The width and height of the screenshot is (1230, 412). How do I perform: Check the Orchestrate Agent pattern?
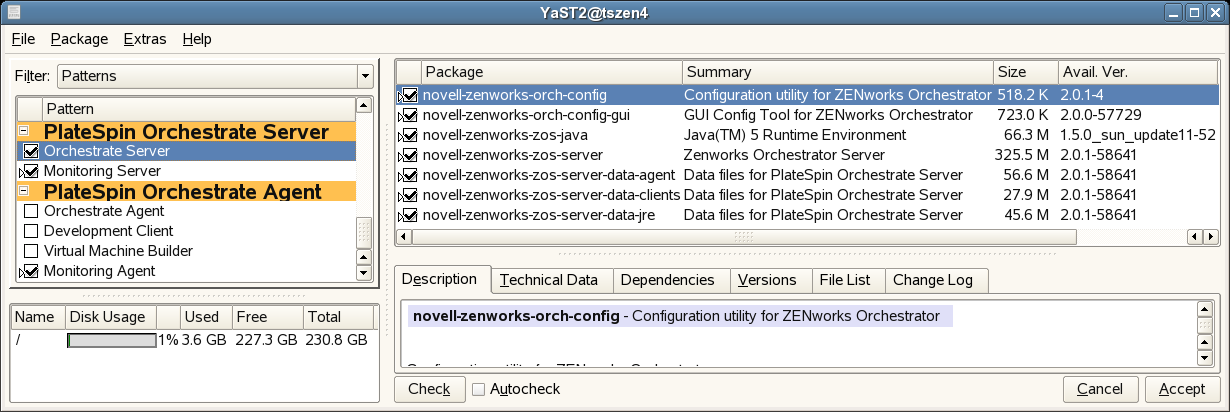click(x=31, y=211)
